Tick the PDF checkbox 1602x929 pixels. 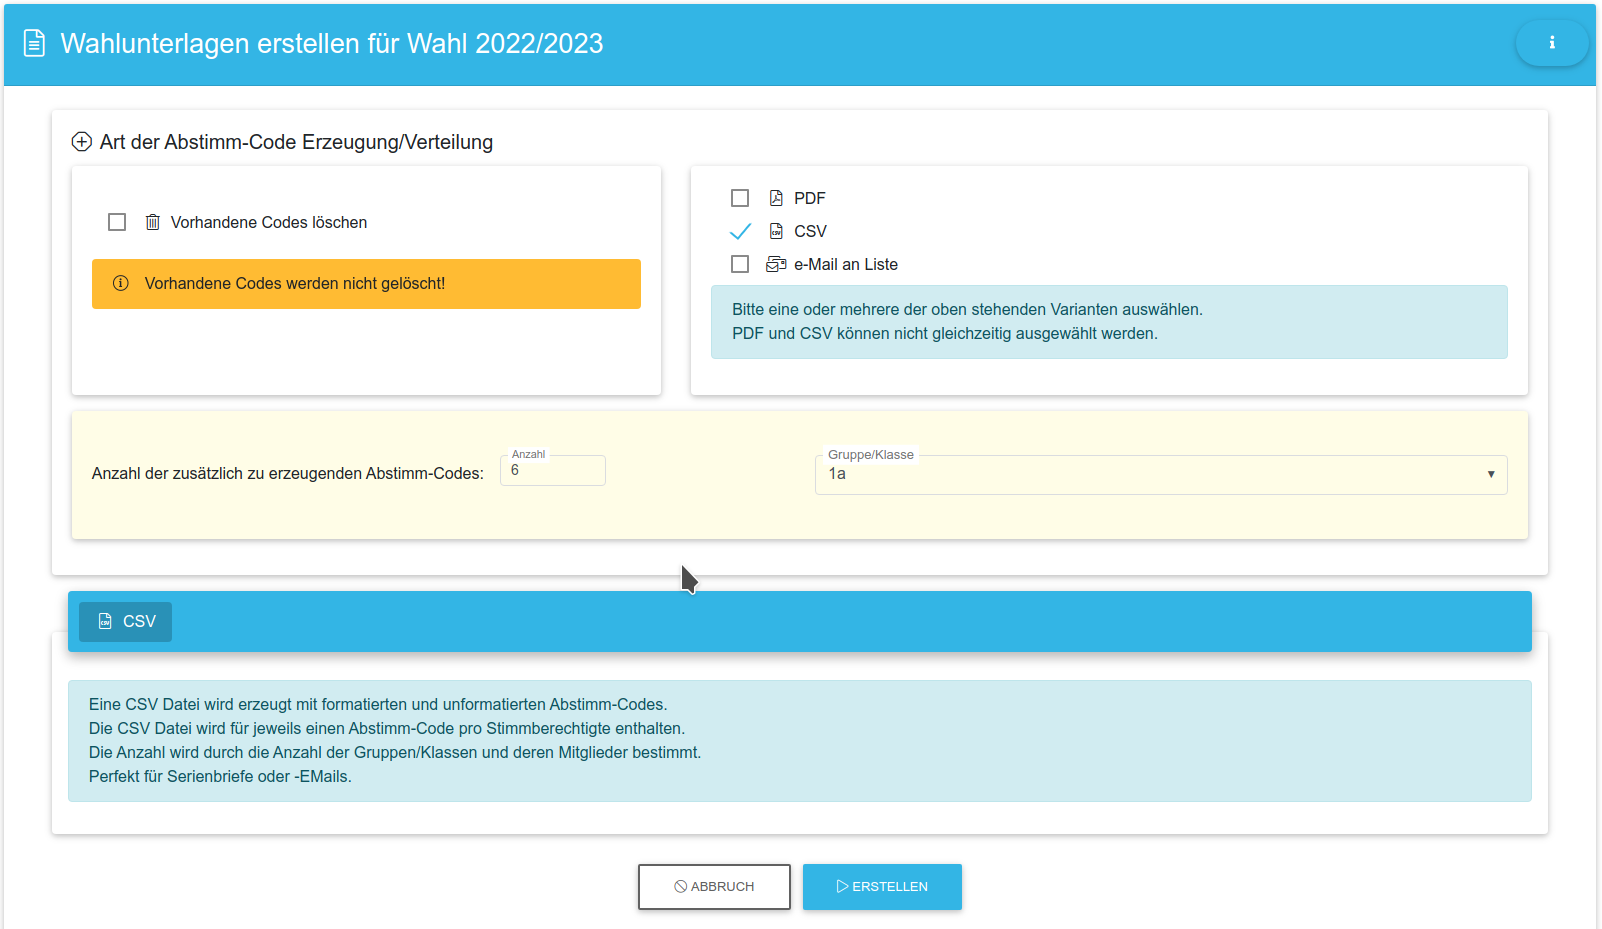pos(740,198)
